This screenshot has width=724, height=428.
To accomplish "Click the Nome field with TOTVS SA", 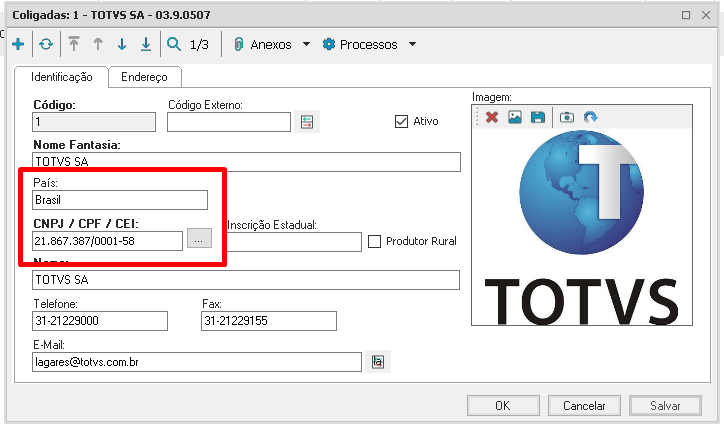I will pyautogui.click(x=246, y=280).
